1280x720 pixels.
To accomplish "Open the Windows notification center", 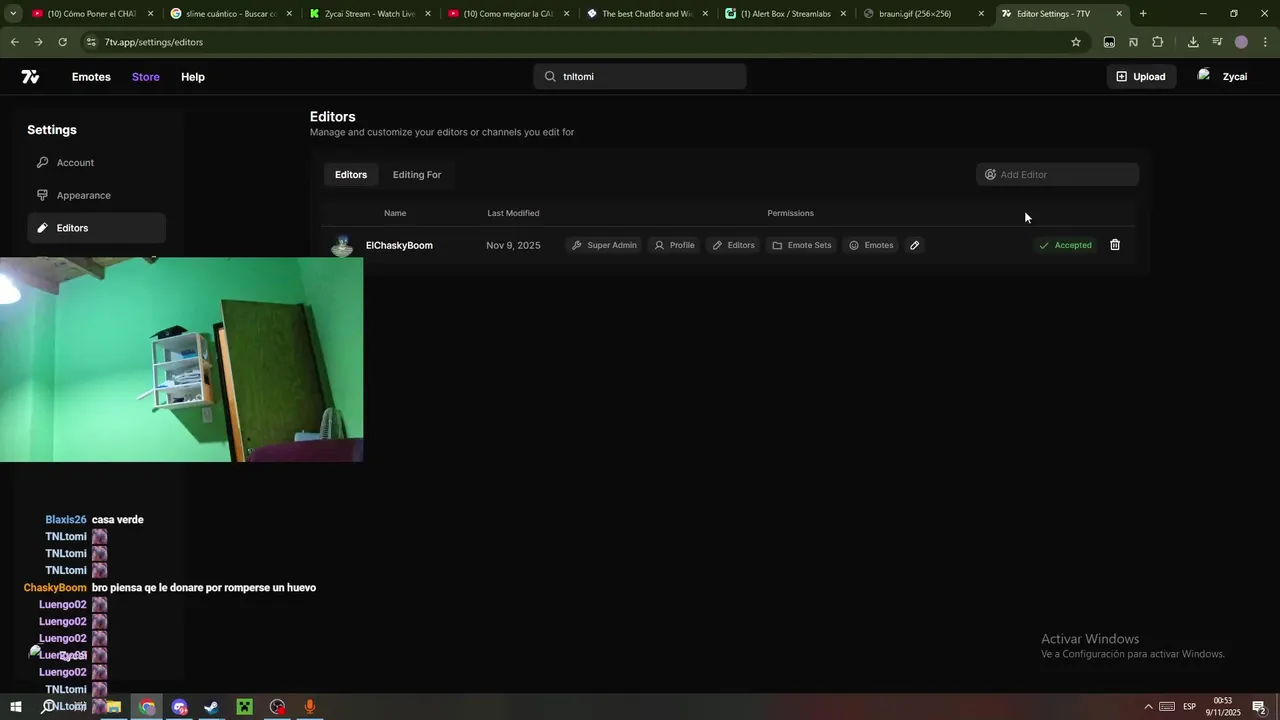I will click(1259, 707).
